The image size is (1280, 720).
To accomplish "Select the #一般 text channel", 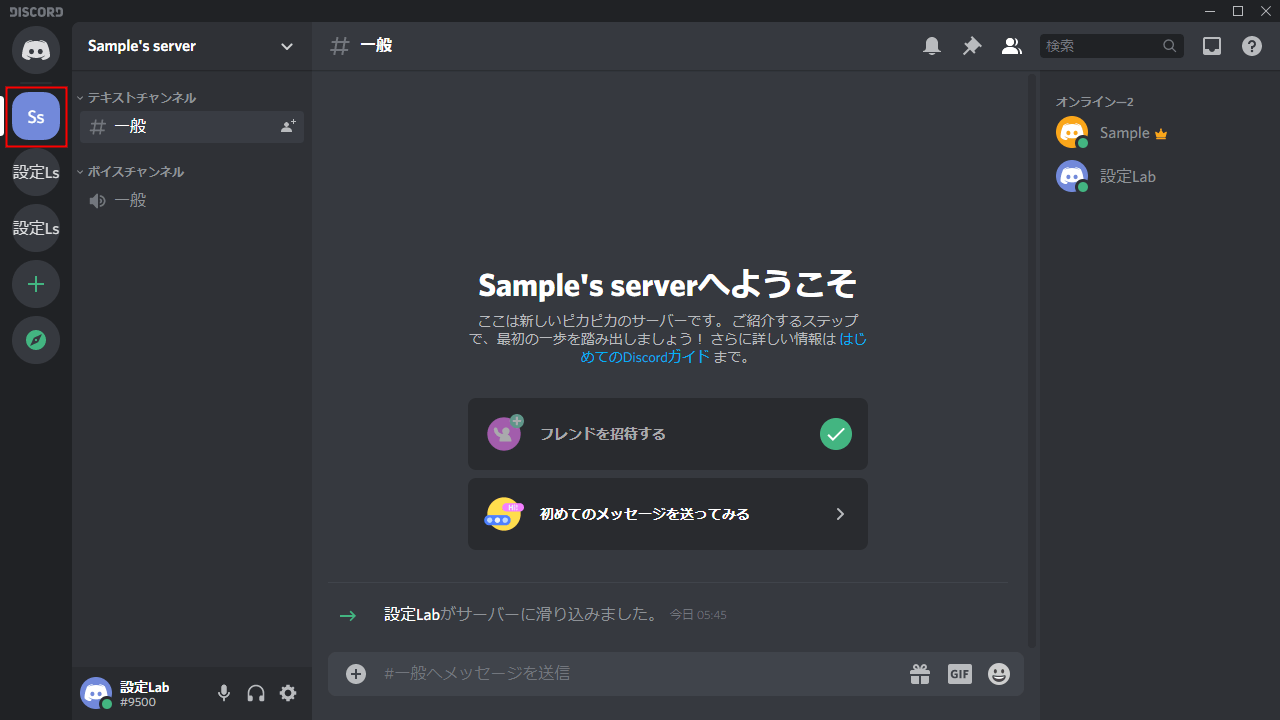I will [x=192, y=127].
